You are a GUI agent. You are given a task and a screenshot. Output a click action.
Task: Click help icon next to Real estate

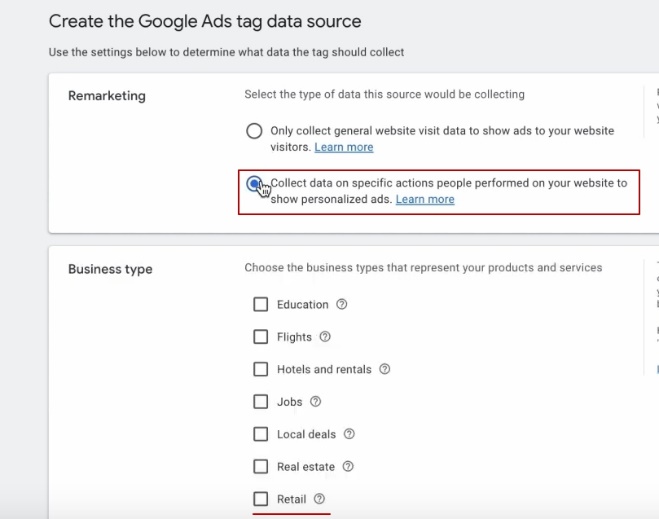[x=347, y=466]
